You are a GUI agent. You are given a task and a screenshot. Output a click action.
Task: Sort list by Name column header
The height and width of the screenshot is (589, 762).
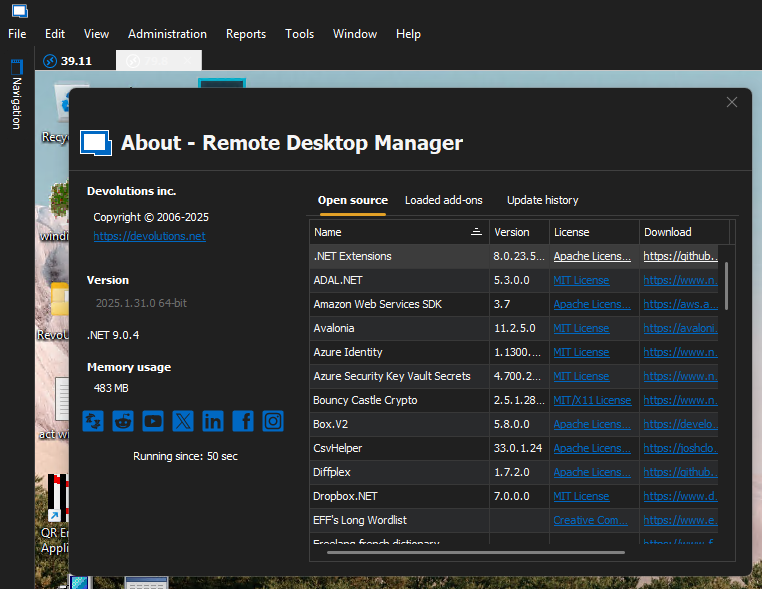coord(399,232)
